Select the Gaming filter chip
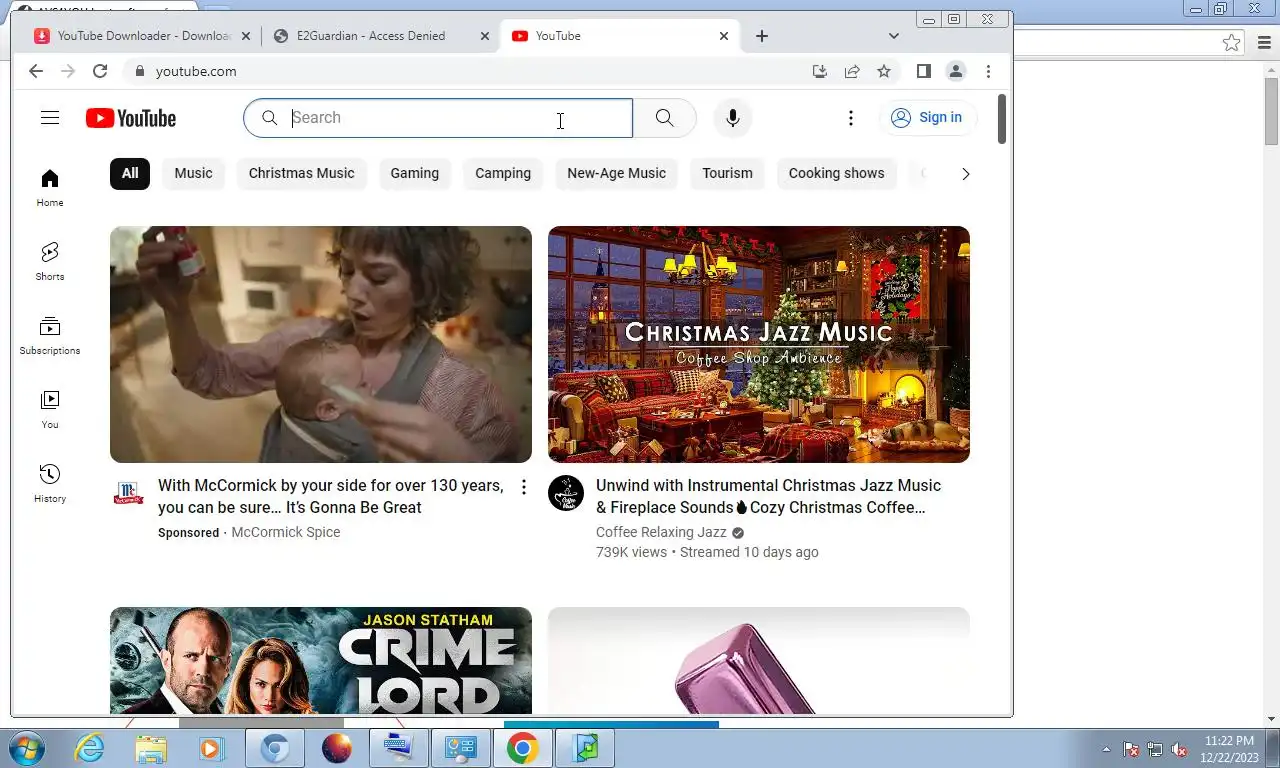The width and height of the screenshot is (1280, 768). click(414, 173)
